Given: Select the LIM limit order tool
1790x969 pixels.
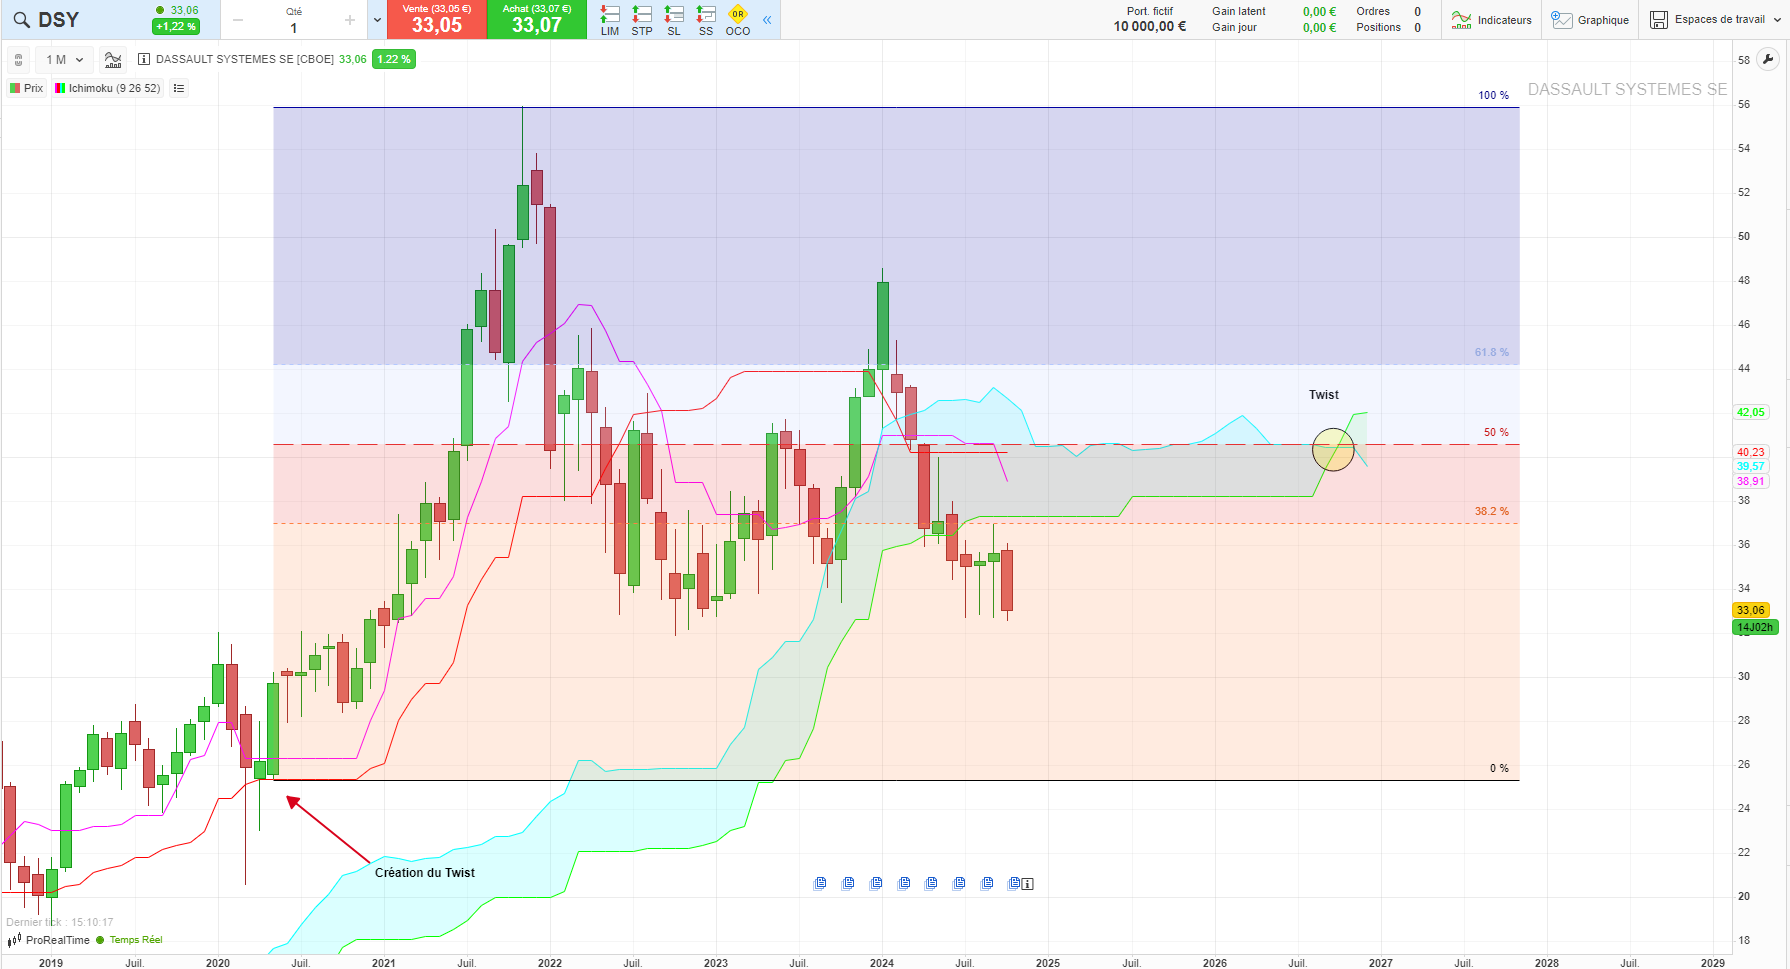Looking at the screenshot, I should (x=610, y=20).
